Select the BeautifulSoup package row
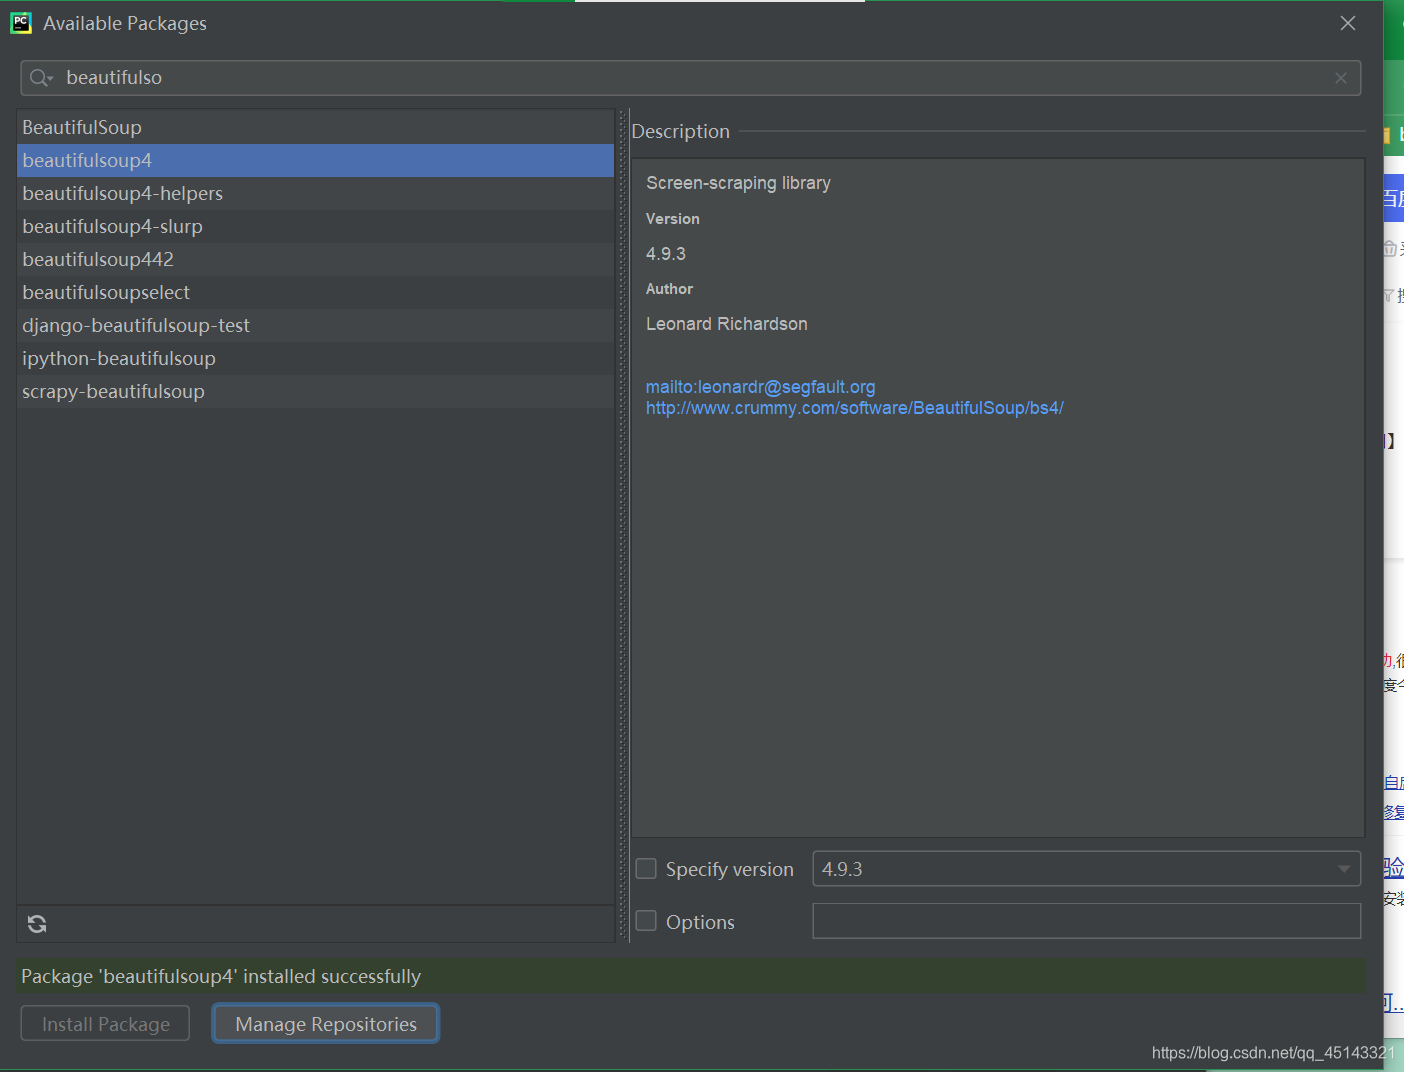The height and width of the screenshot is (1072, 1404). (315, 127)
